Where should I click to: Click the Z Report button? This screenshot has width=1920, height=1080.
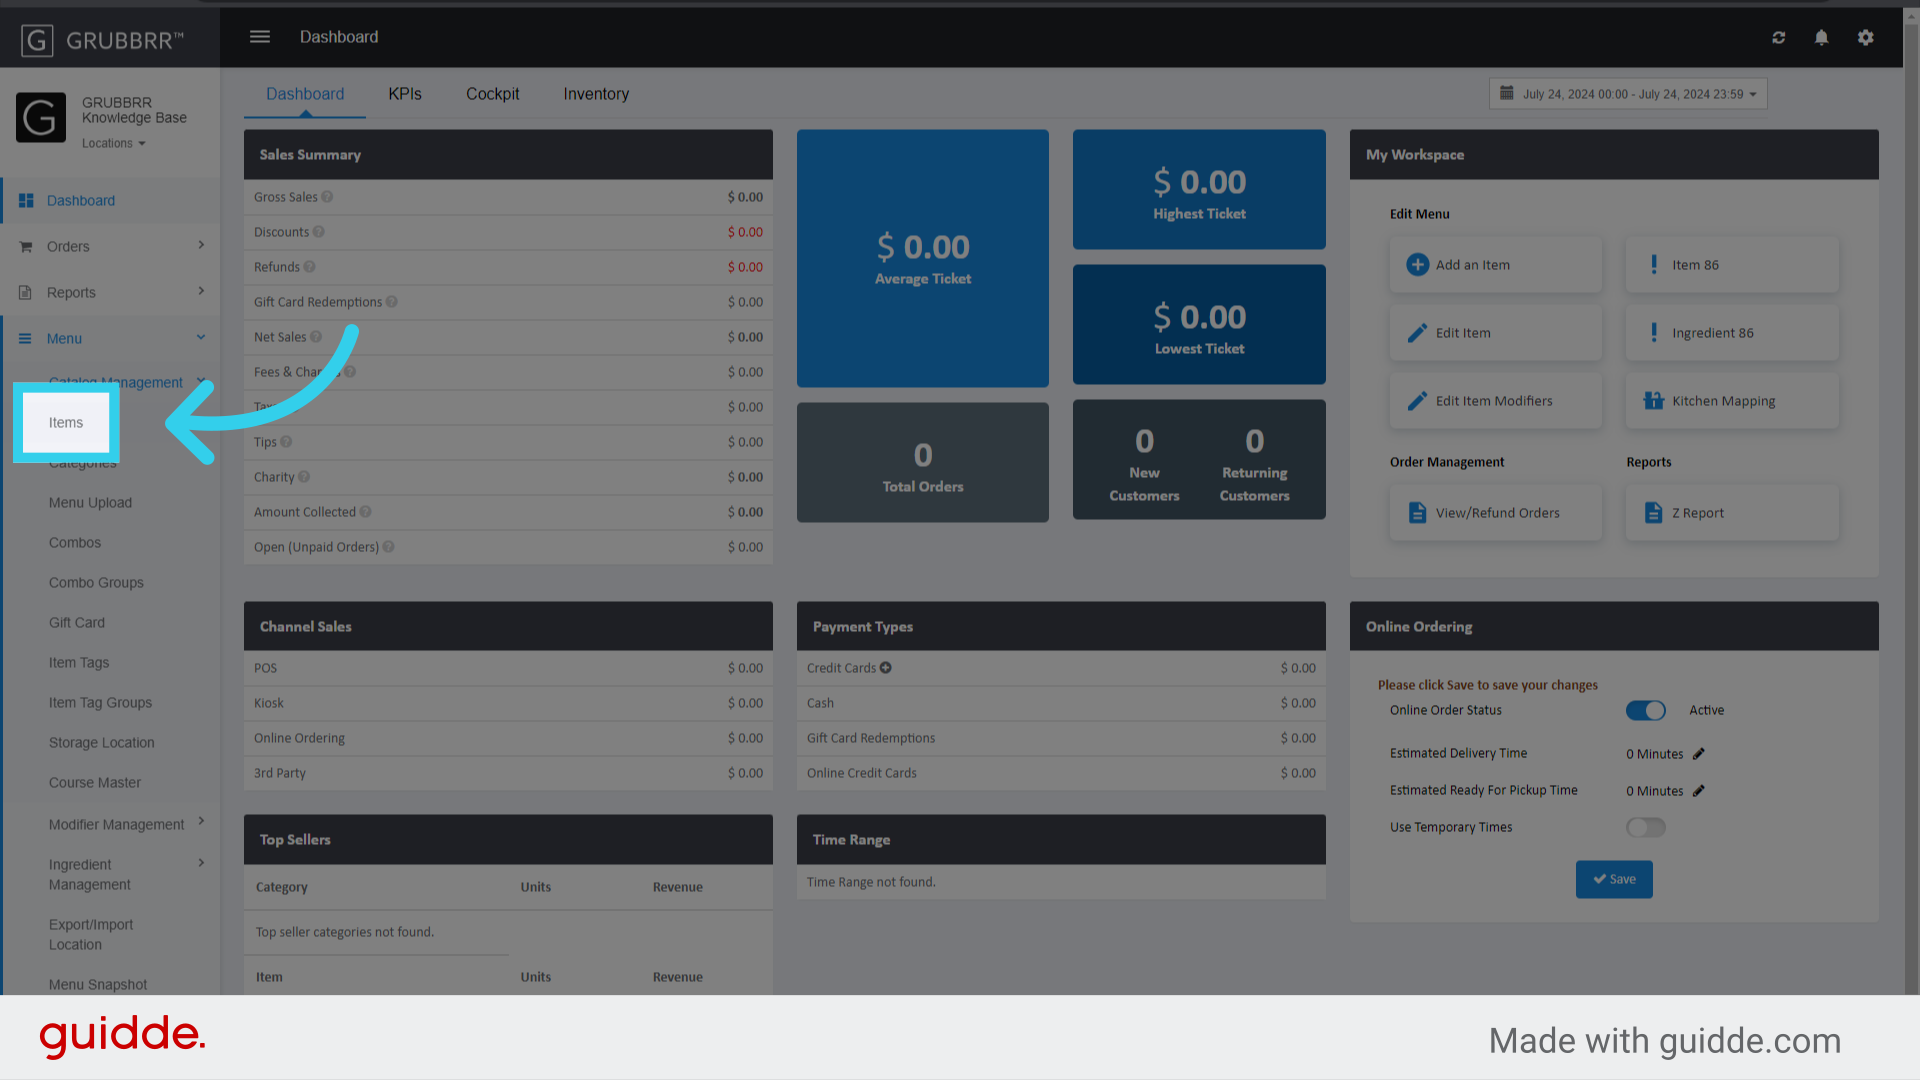[x=1732, y=513]
